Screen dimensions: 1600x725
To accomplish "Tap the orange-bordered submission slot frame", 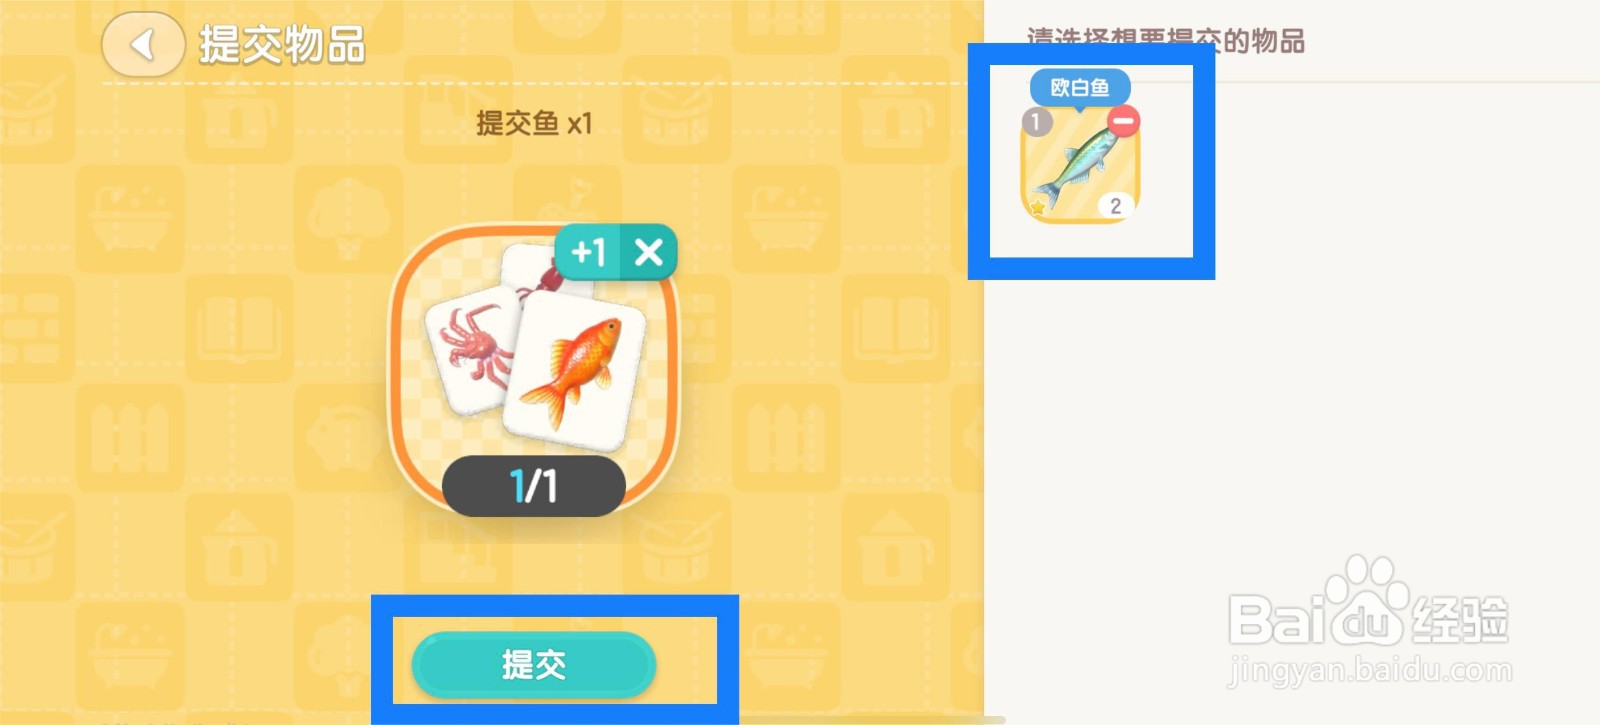I will pyautogui.click(x=534, y=370).
